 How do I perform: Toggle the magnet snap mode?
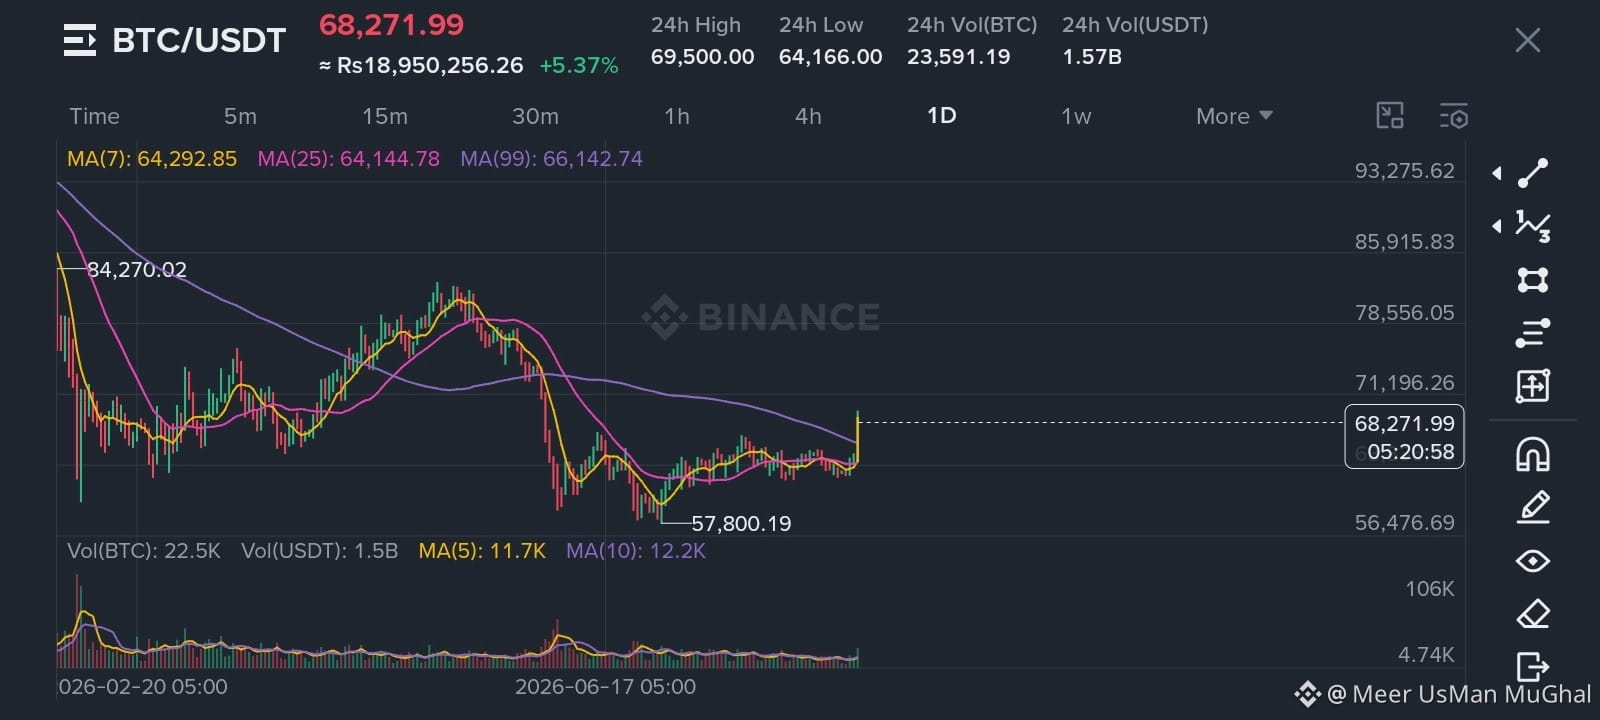click(x=1533, y=454)
